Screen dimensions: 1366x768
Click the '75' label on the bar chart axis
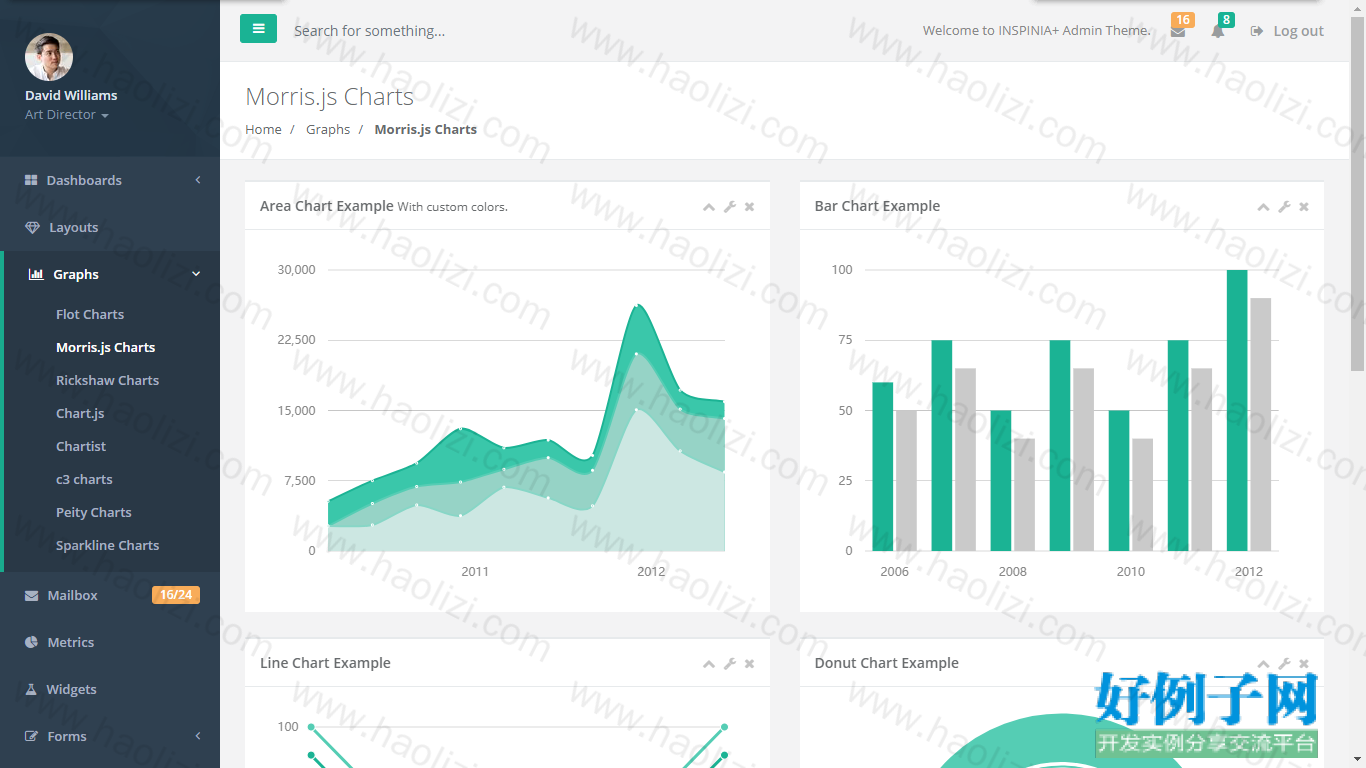845,340
